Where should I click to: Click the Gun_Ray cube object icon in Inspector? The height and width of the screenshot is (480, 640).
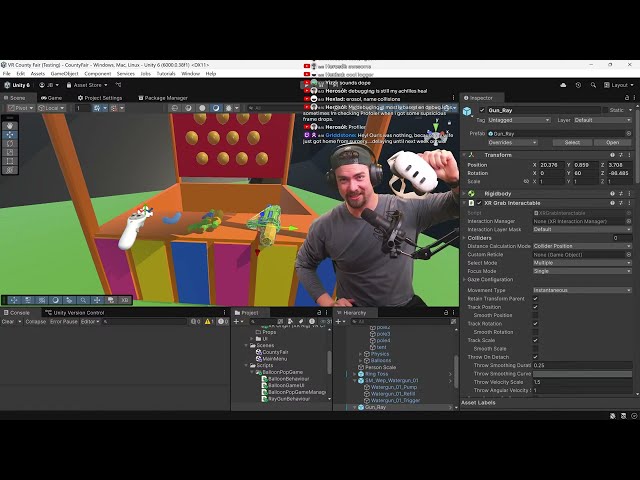point(467,111)
